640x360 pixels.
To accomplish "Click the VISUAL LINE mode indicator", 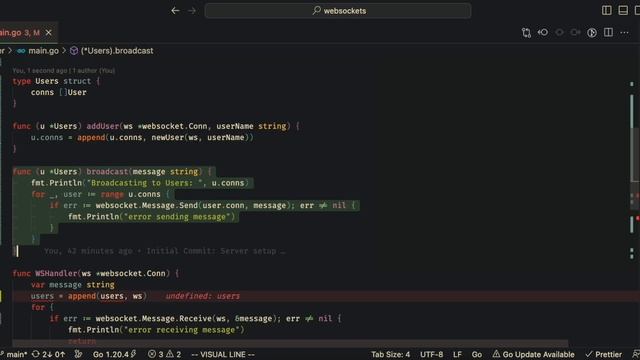I will 223,354.
